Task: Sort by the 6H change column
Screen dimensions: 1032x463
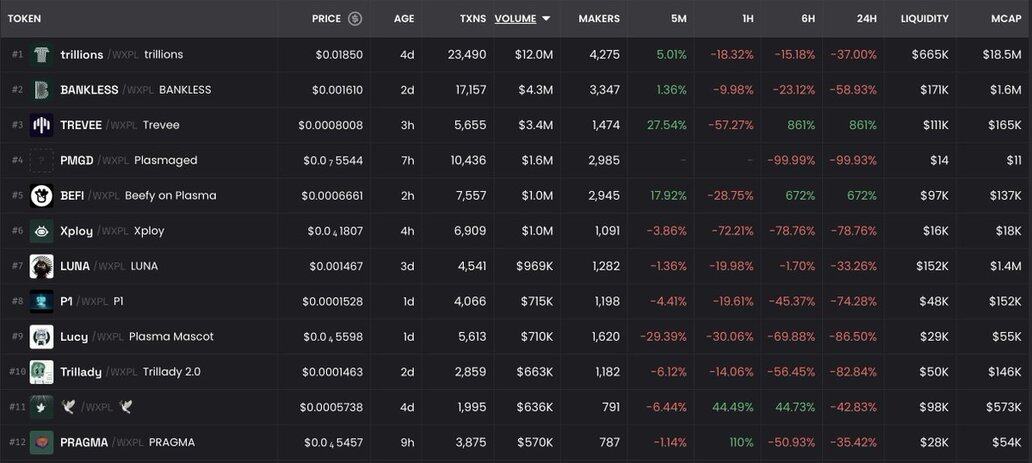Action: point(808,18)
